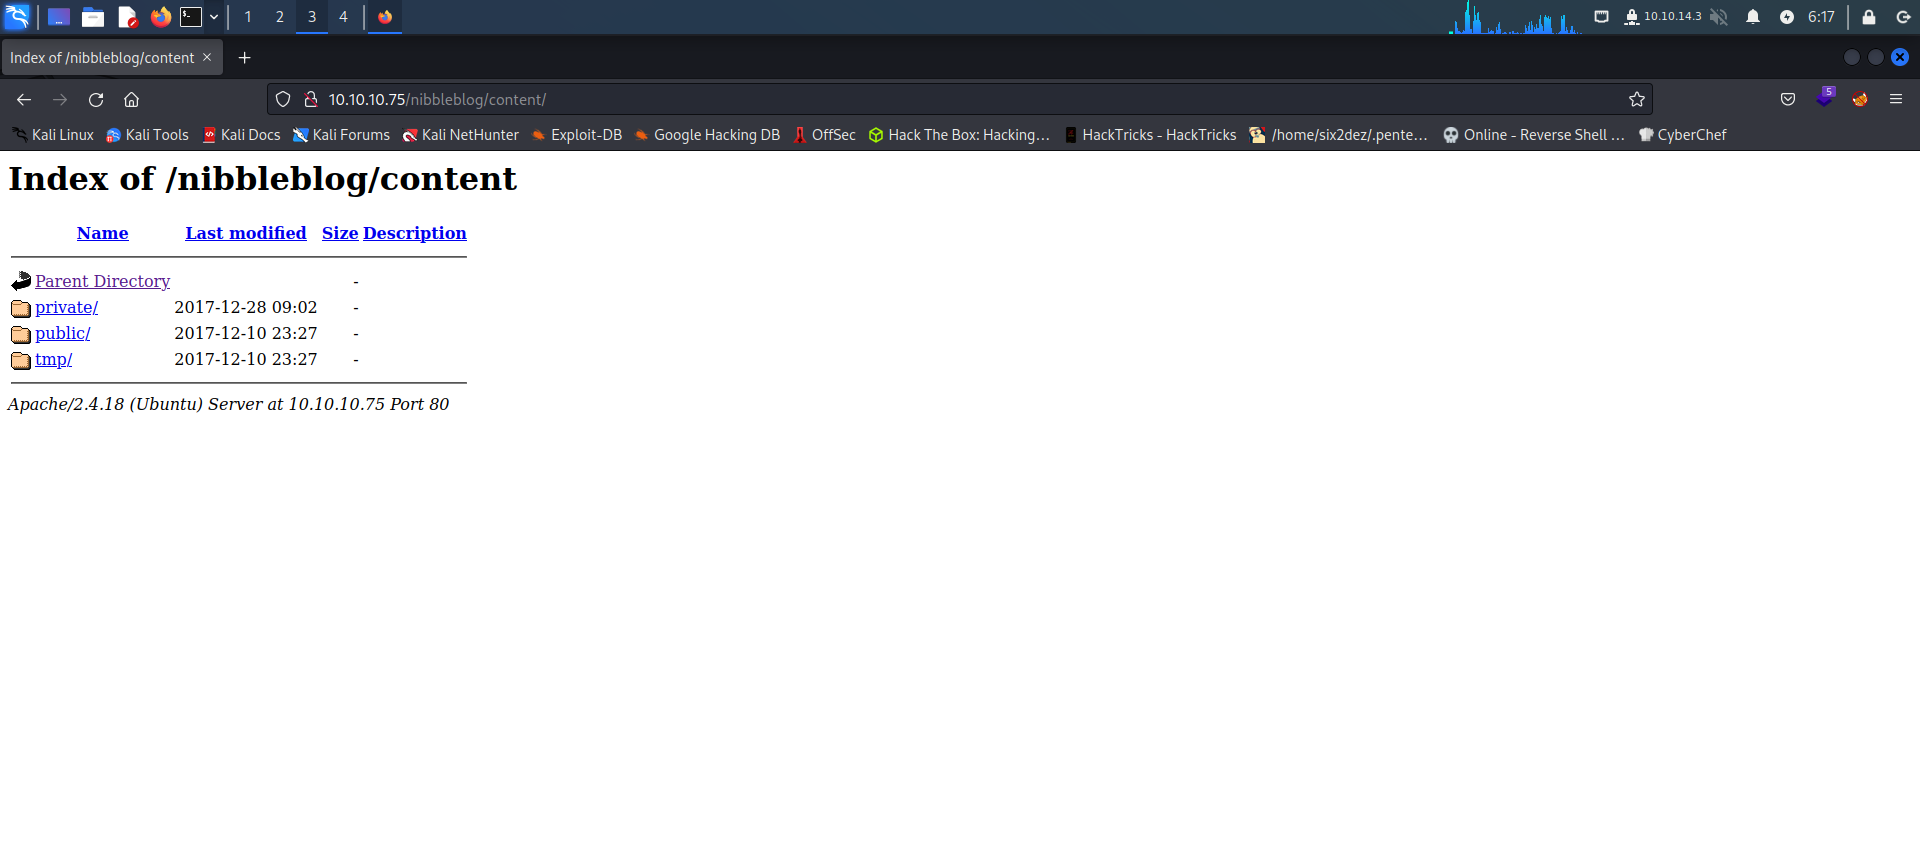Open the Kali Linux bookmark
This screenshot has width=1920, height=859.
coord(53,135)
